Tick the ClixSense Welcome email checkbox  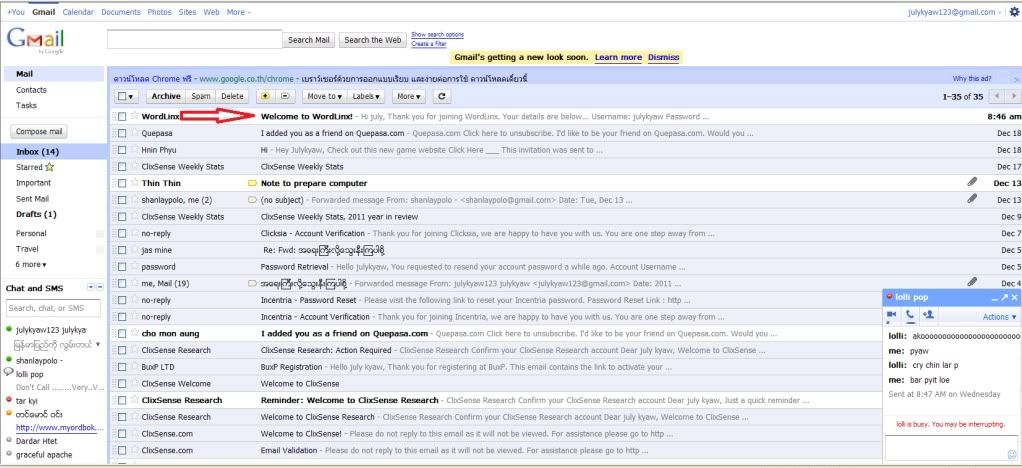point(122,383)
